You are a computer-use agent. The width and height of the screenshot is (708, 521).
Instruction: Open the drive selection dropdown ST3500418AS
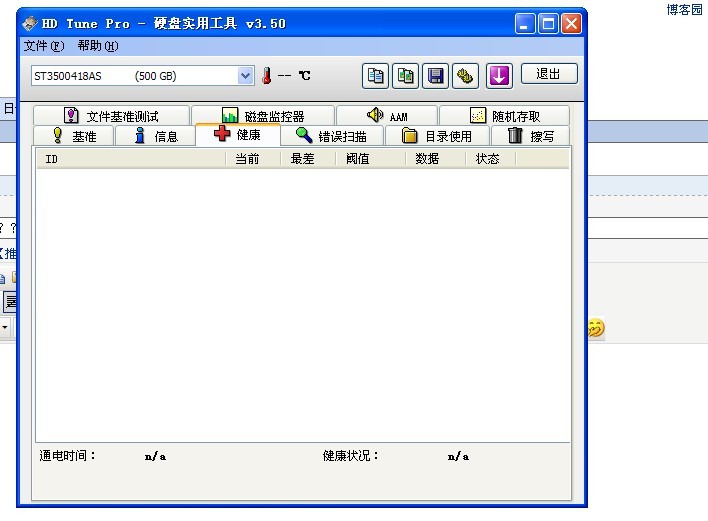tap(143, 76)
